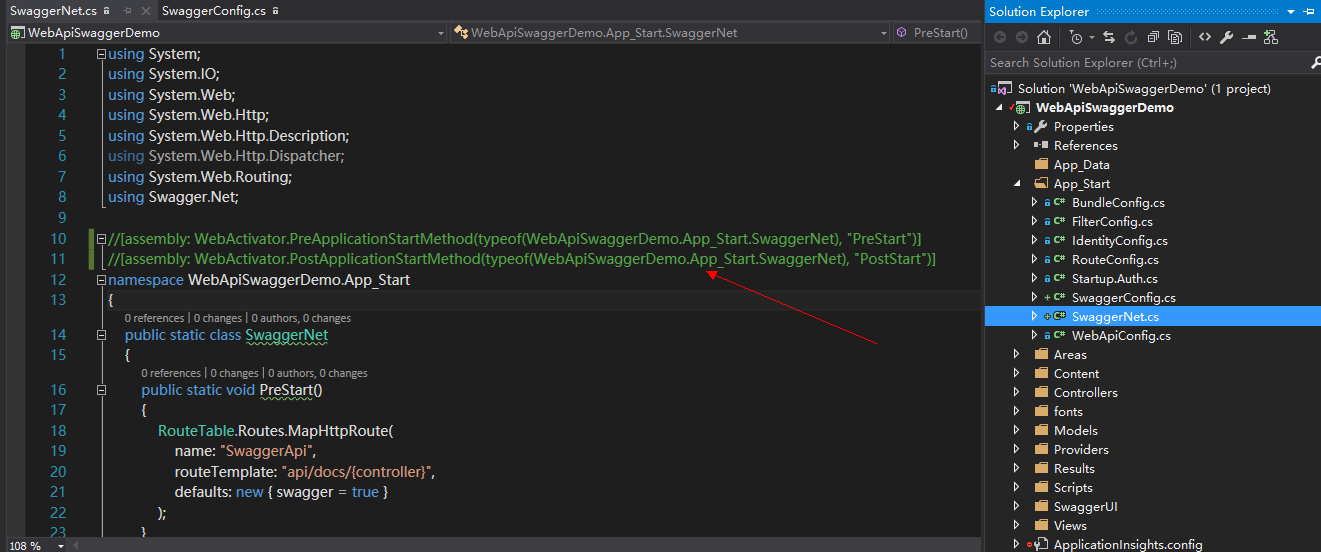
Task: Select RouteConfig.cs in Solution Explorer
Action: [x=1115, y=259]
